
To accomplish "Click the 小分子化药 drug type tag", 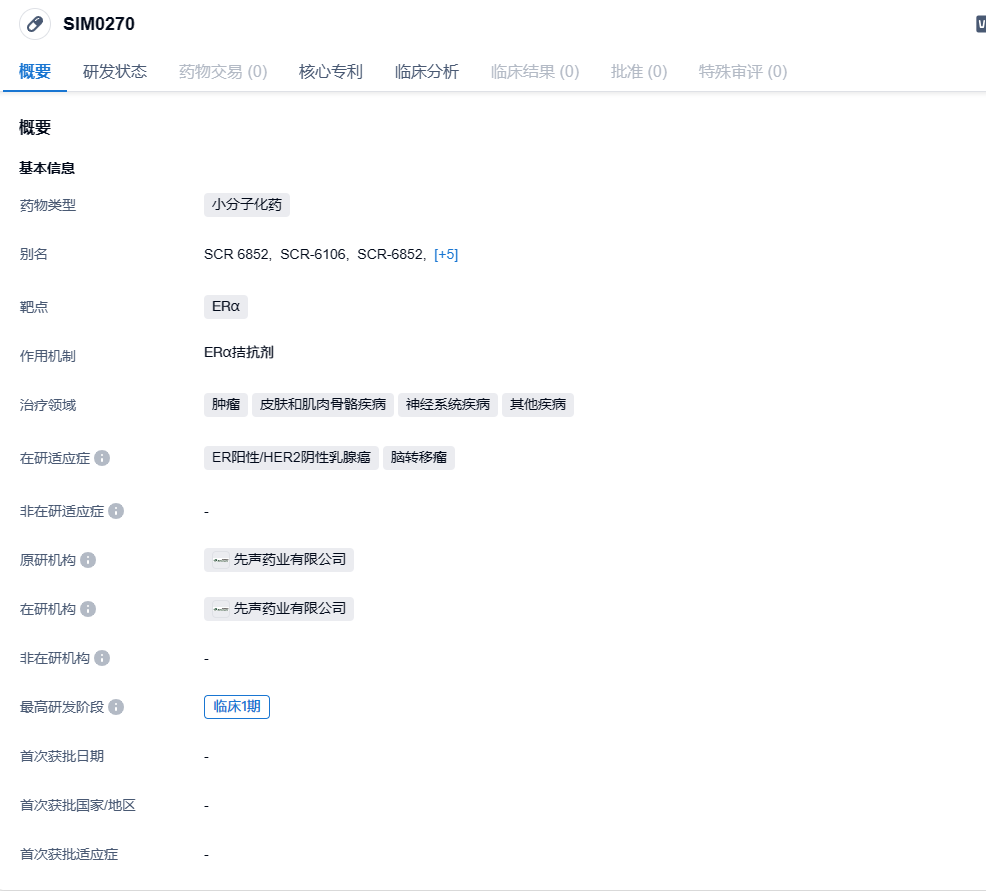I will [247, 205].
